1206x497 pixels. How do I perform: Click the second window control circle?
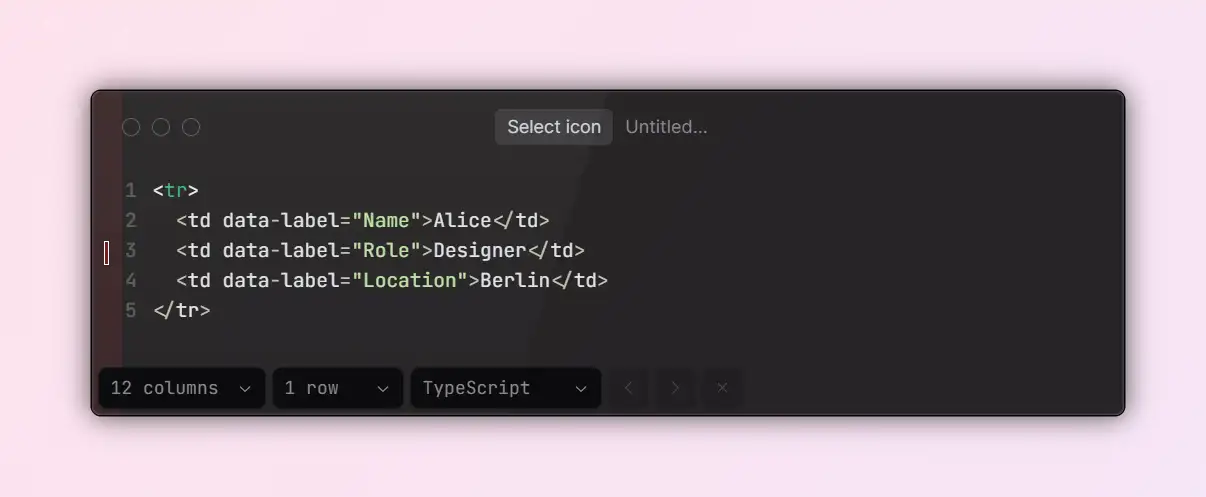pyautogui.click(x=161, y=127)
